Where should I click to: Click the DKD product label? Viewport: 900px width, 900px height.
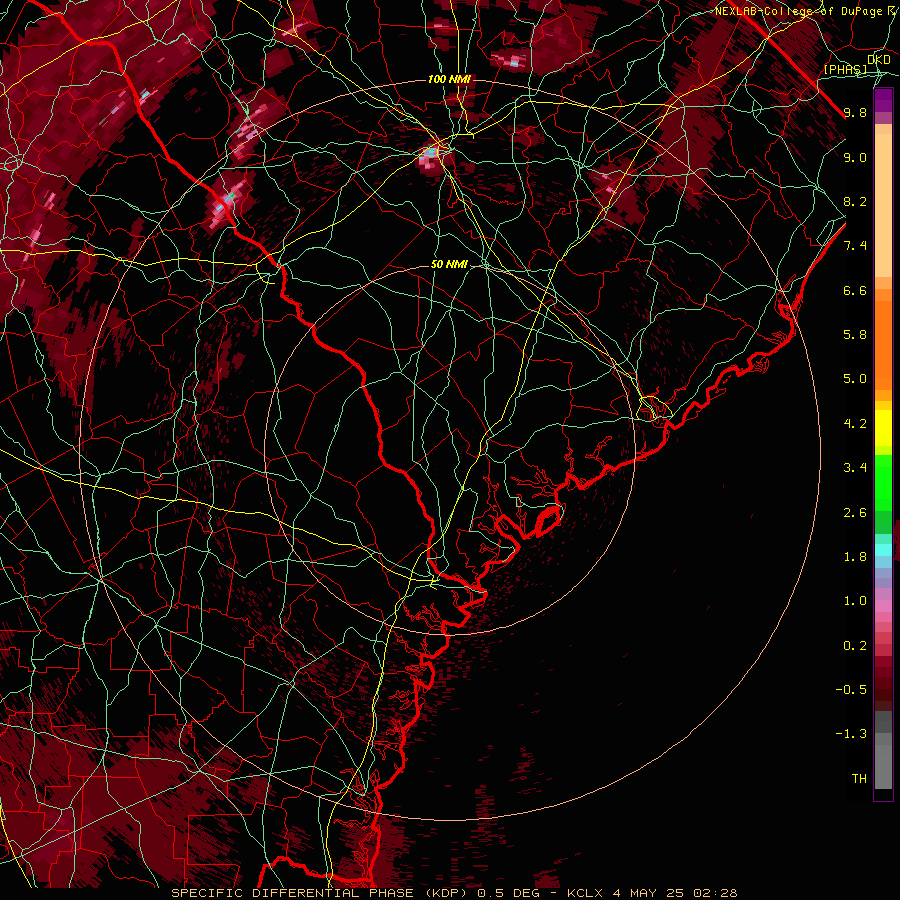(x=879, y=60)
